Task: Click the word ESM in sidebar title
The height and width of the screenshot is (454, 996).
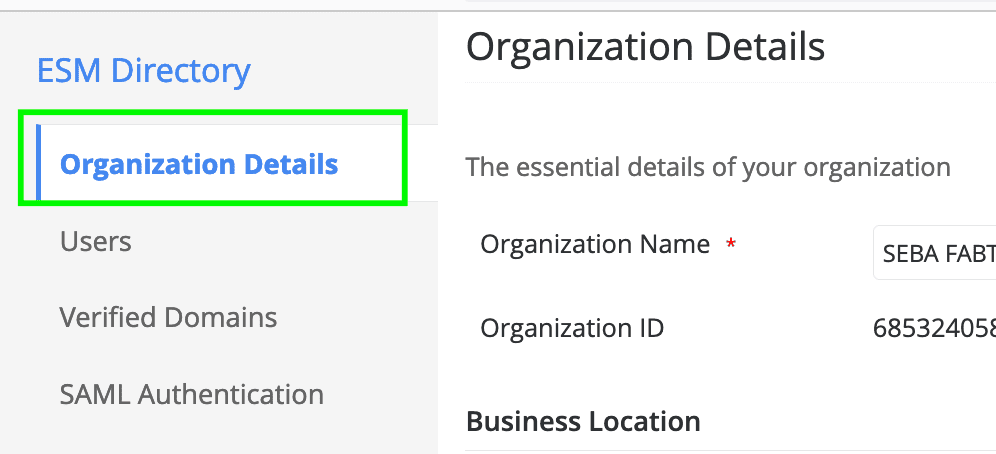Action: click(x=70, y=71)
